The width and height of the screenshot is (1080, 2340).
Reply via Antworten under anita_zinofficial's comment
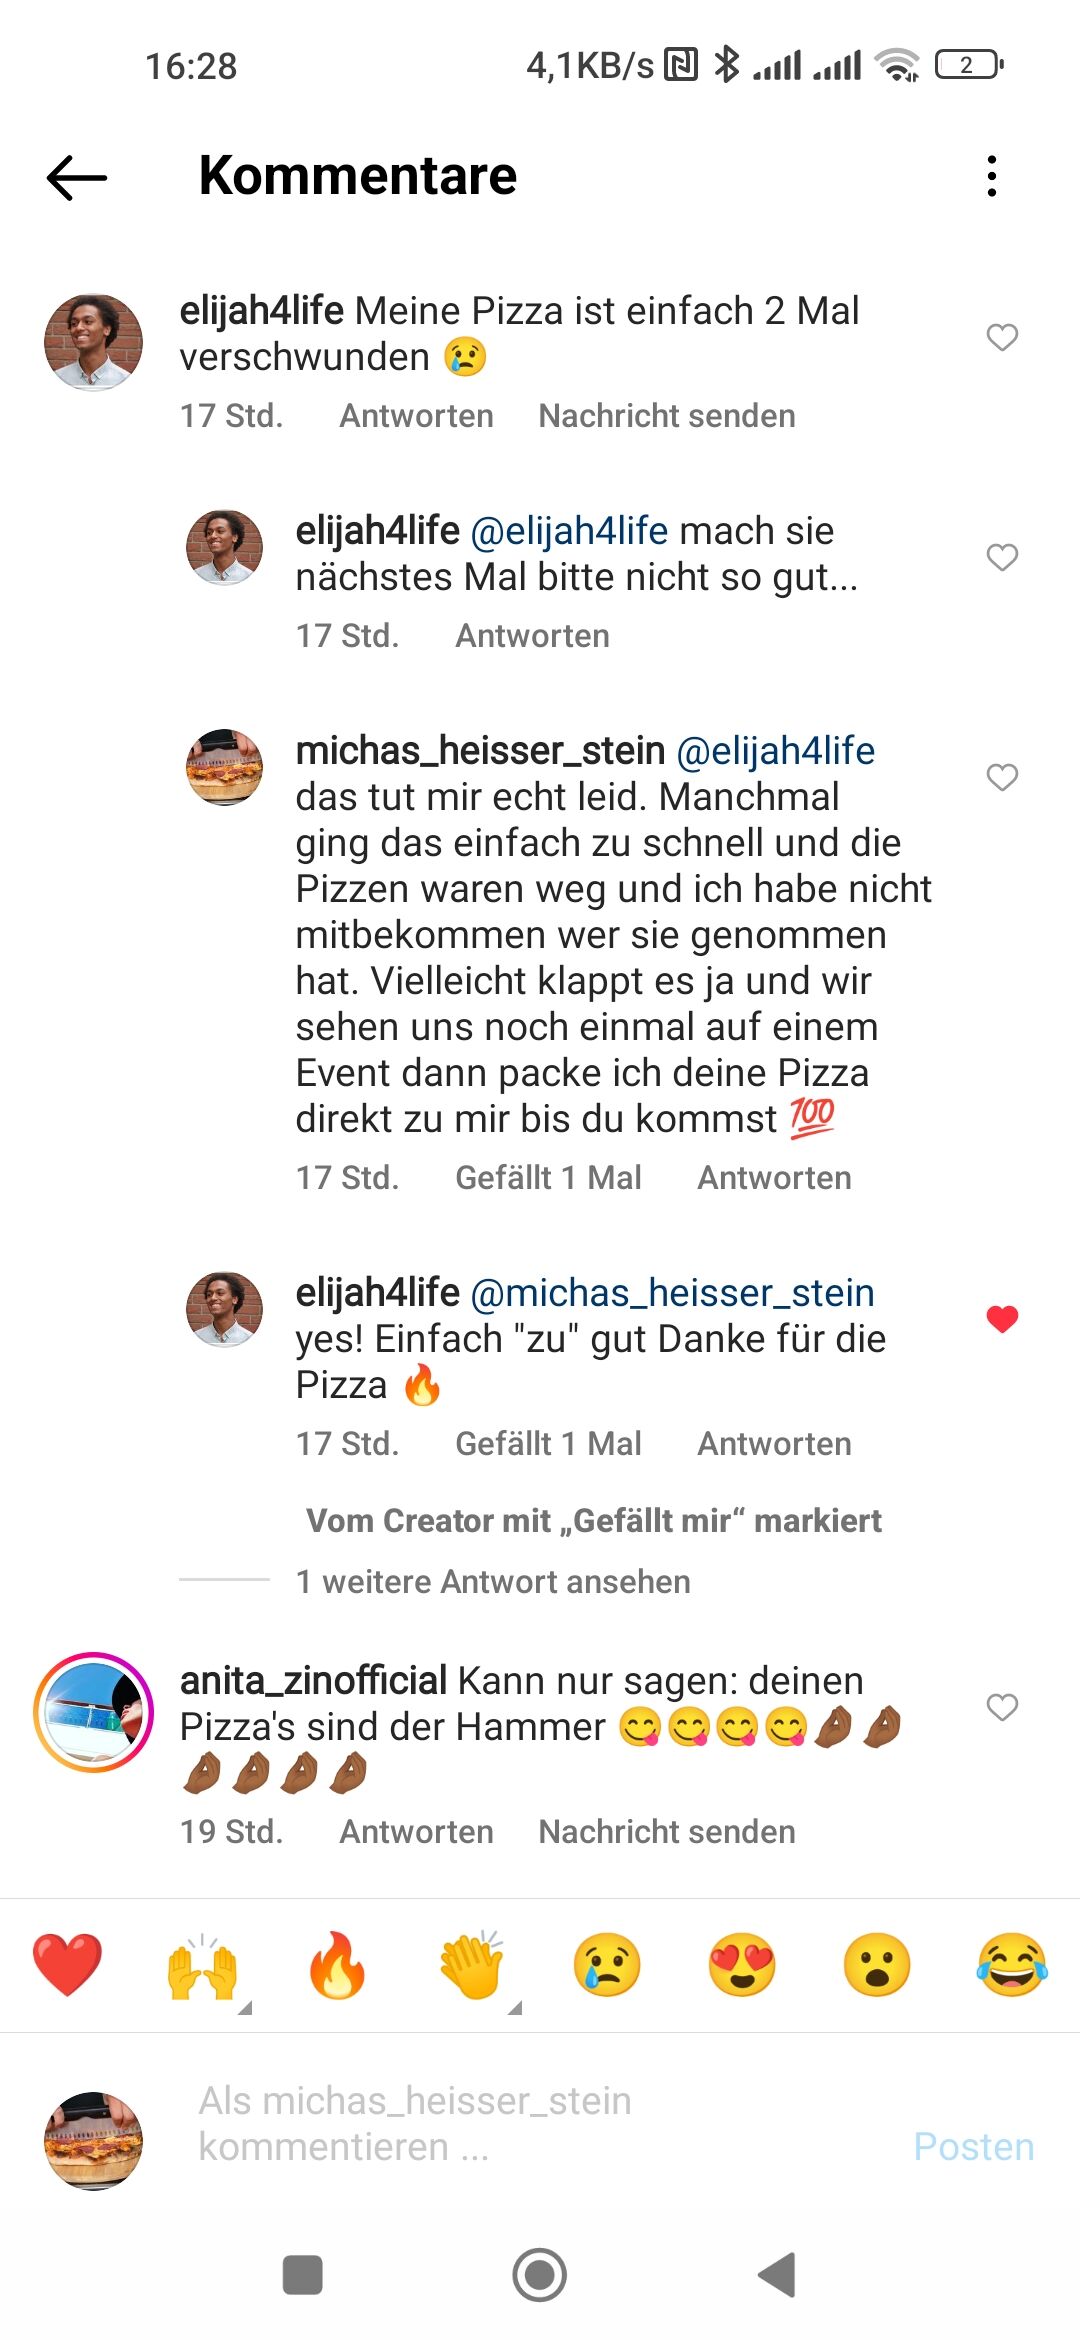tap(415, 1832)
